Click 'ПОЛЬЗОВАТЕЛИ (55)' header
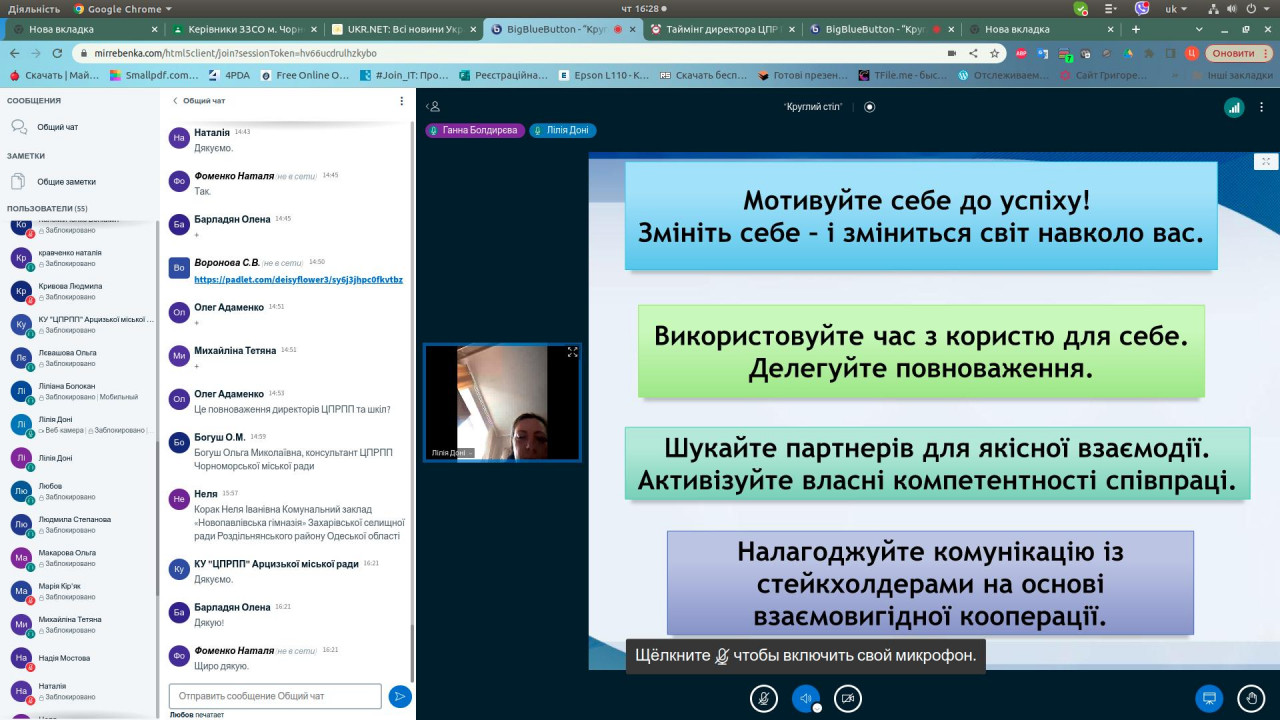 47,209
